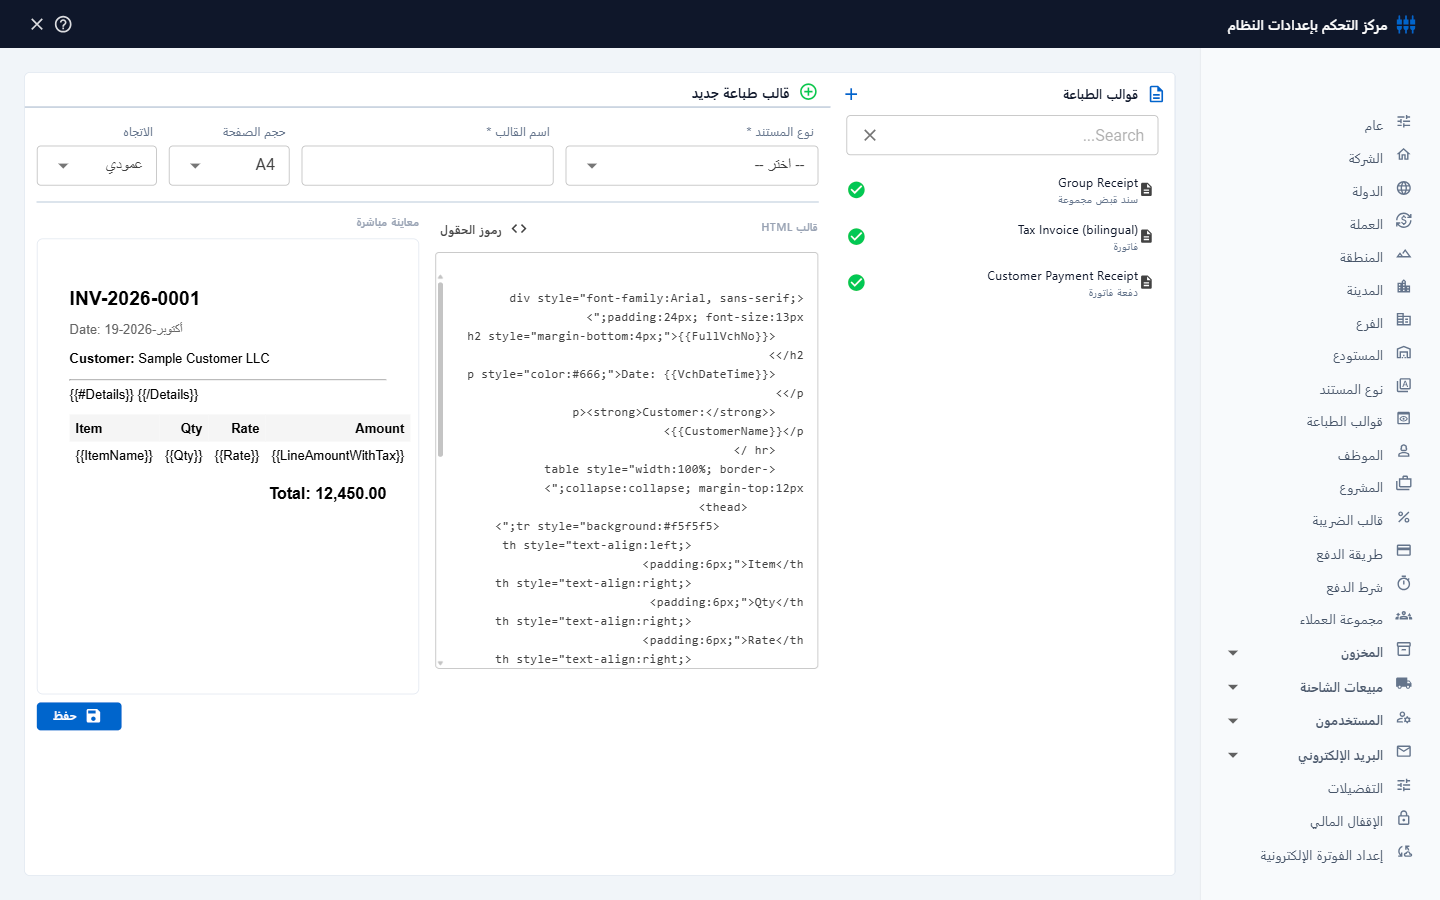The height and width of the screenshot is (900, 1440).
Task: Click the plus icon to add print template
Action: (851, 94)
